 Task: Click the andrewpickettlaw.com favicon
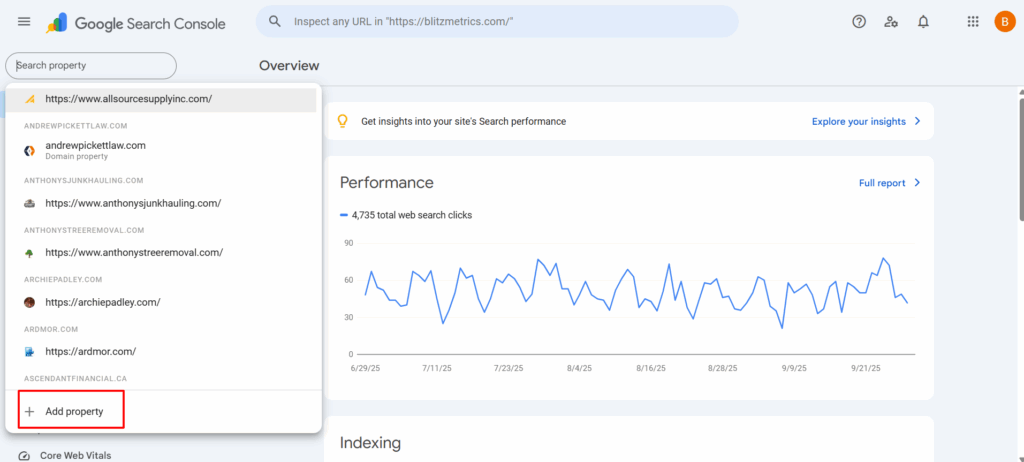(29, 150)
